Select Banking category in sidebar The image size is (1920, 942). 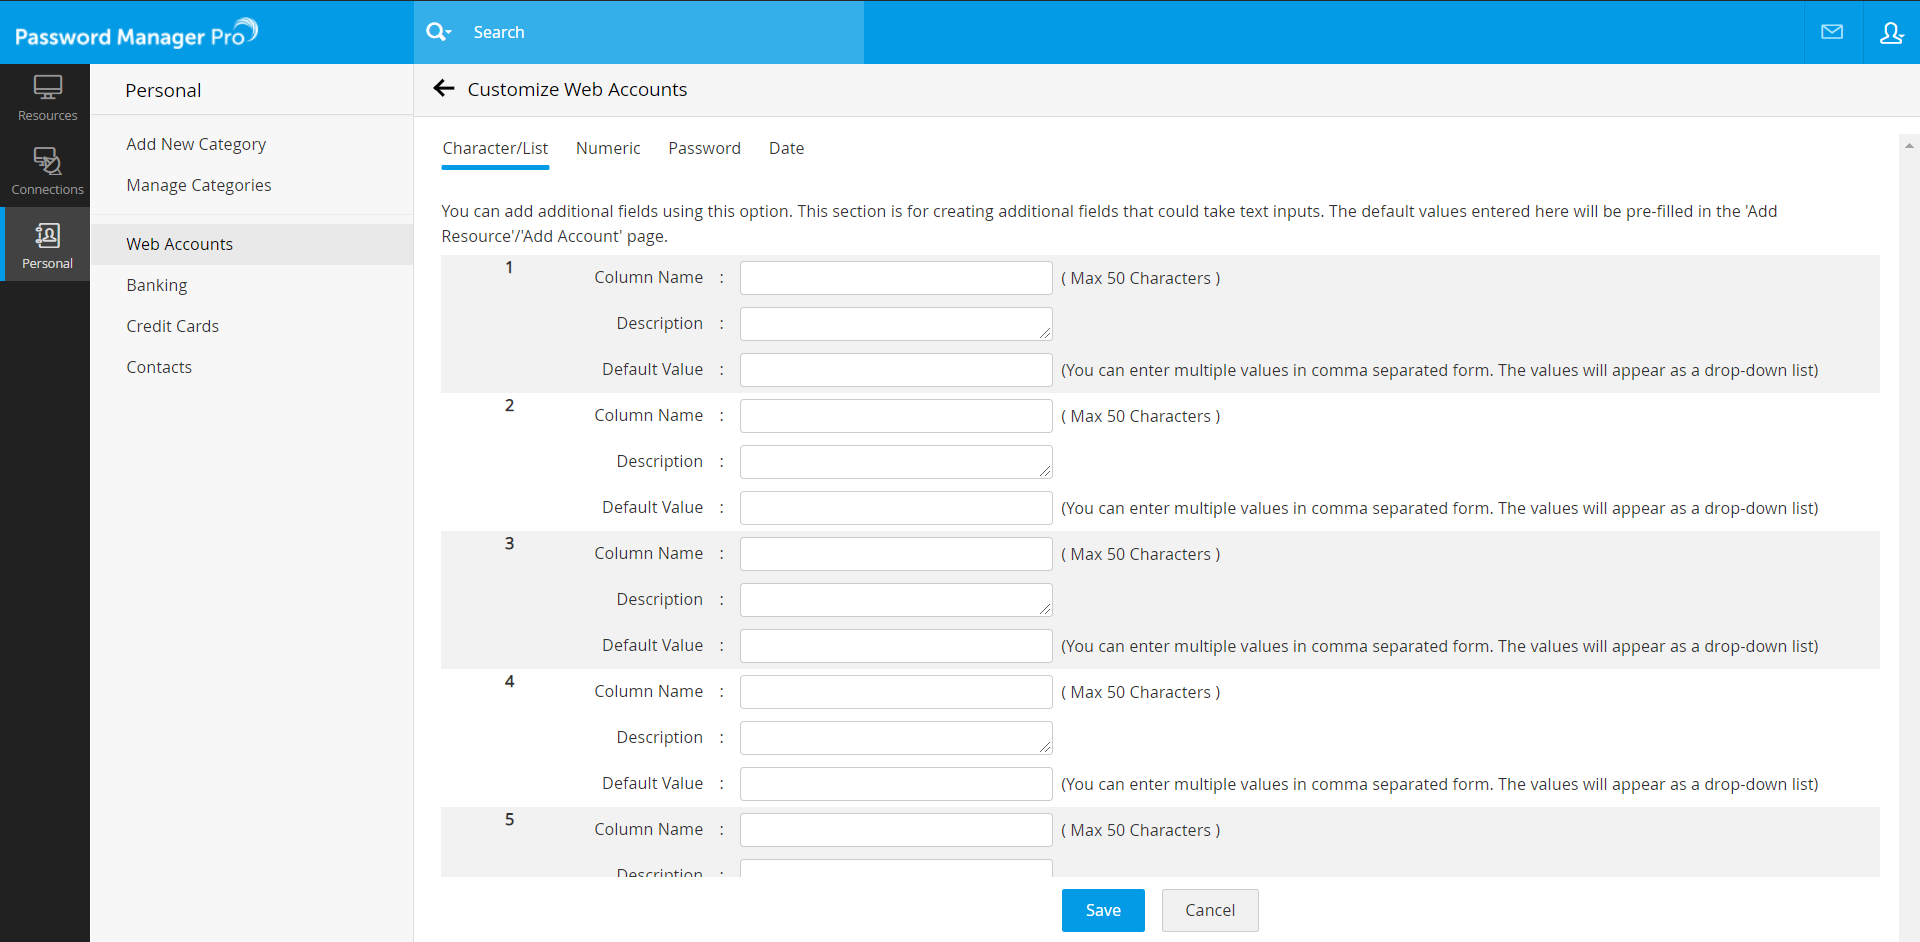point(157,285)
